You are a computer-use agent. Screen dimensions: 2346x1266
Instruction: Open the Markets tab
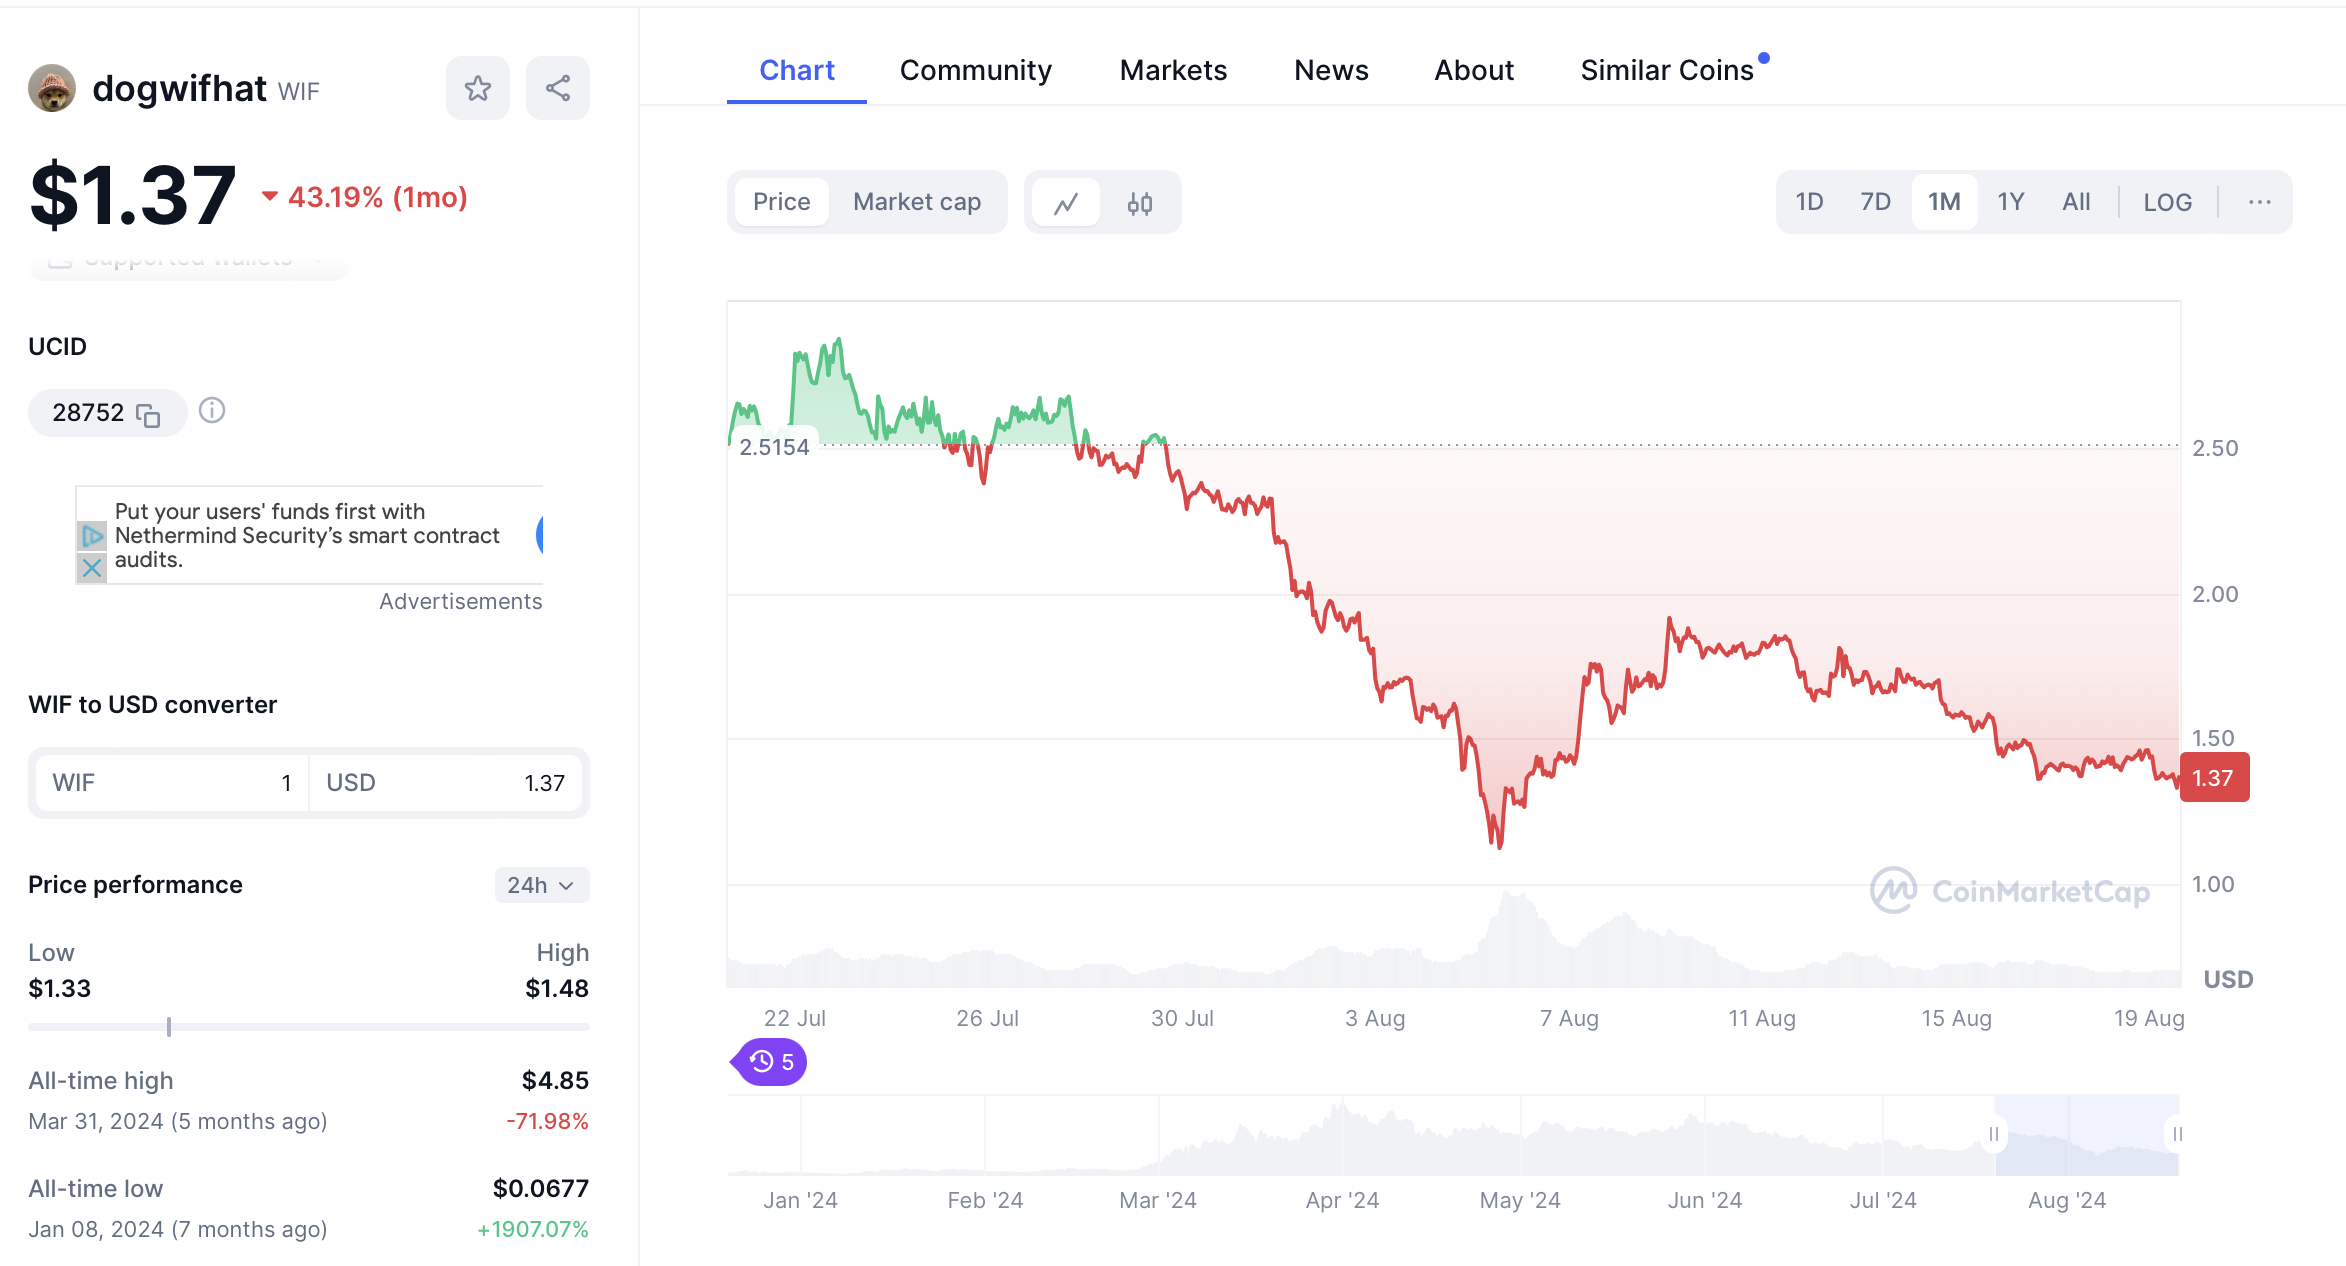1173,70
